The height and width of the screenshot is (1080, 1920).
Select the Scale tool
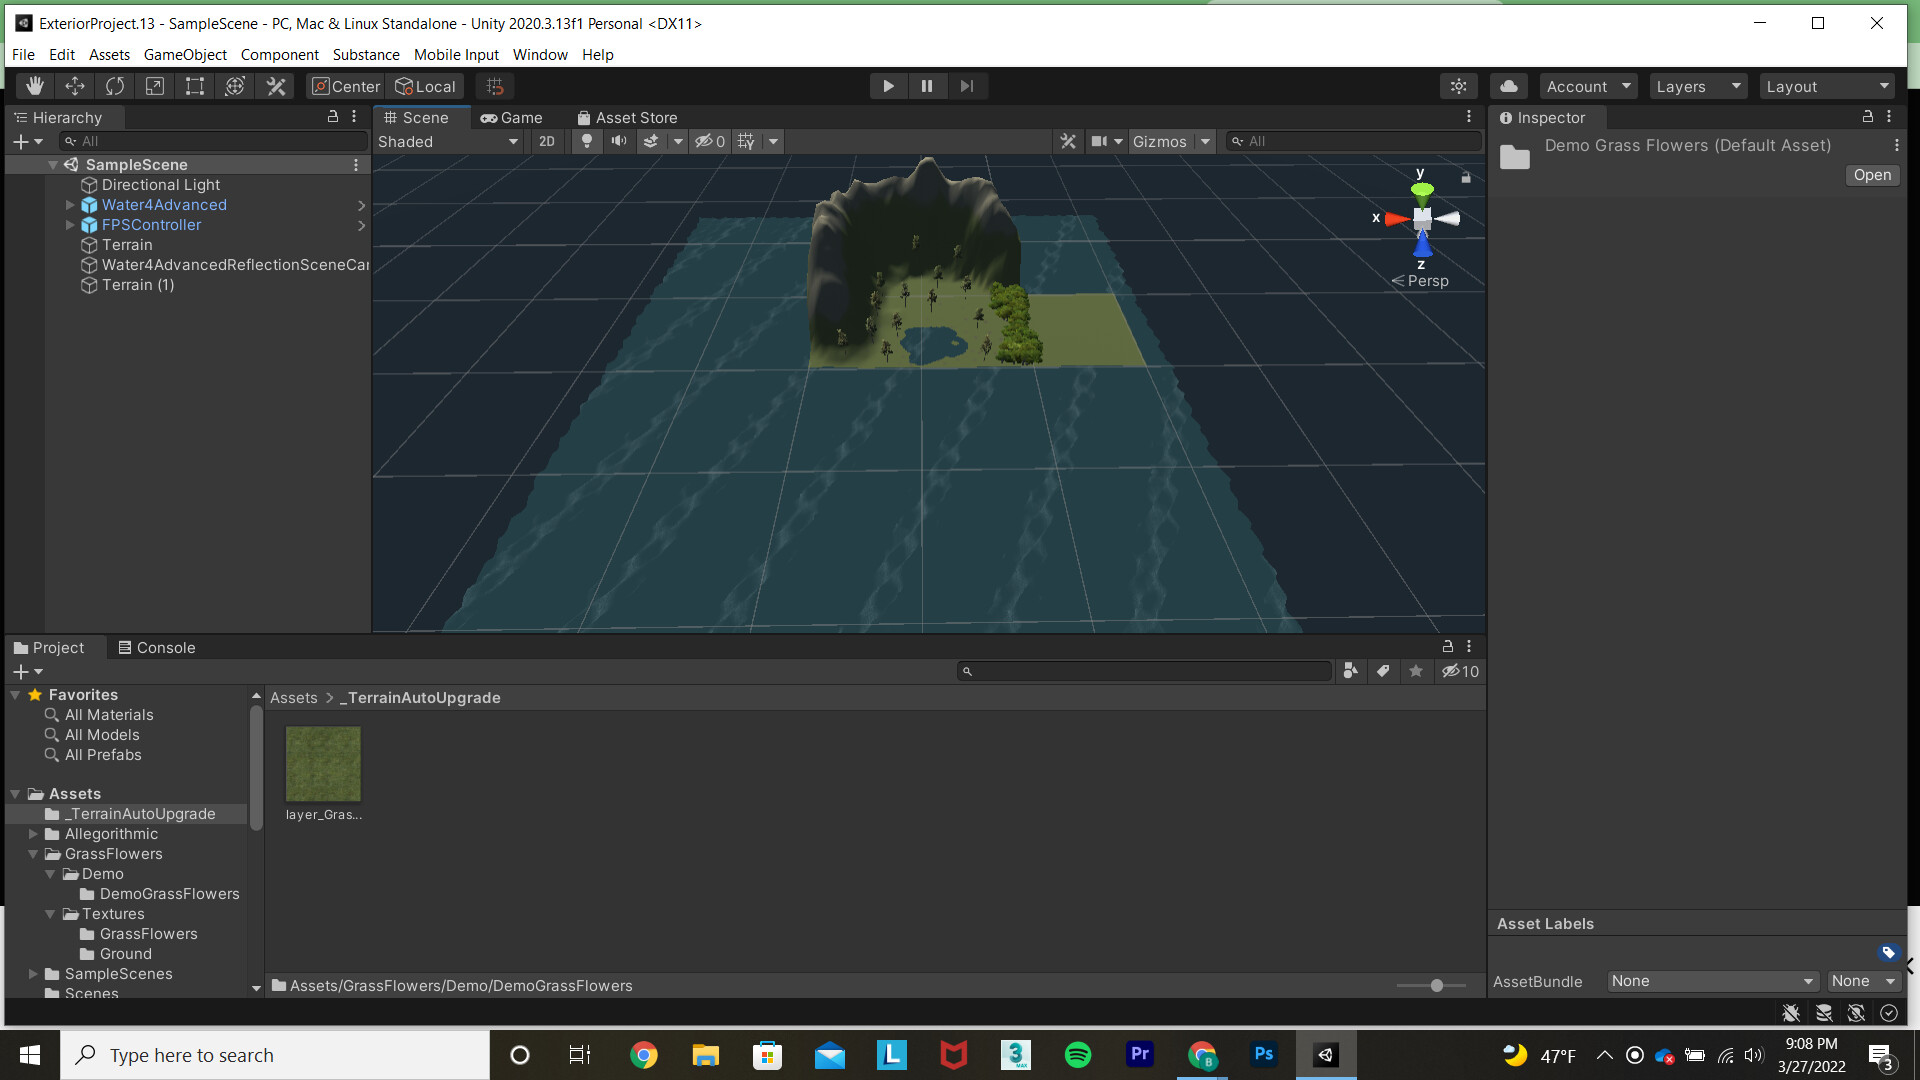[x=155, y=86]
